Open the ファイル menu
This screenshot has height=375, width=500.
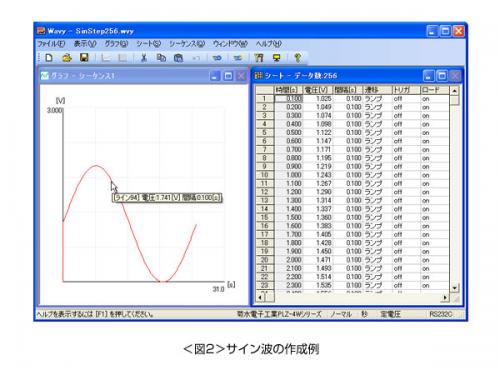pyautogui.click(x=51, y=44)
